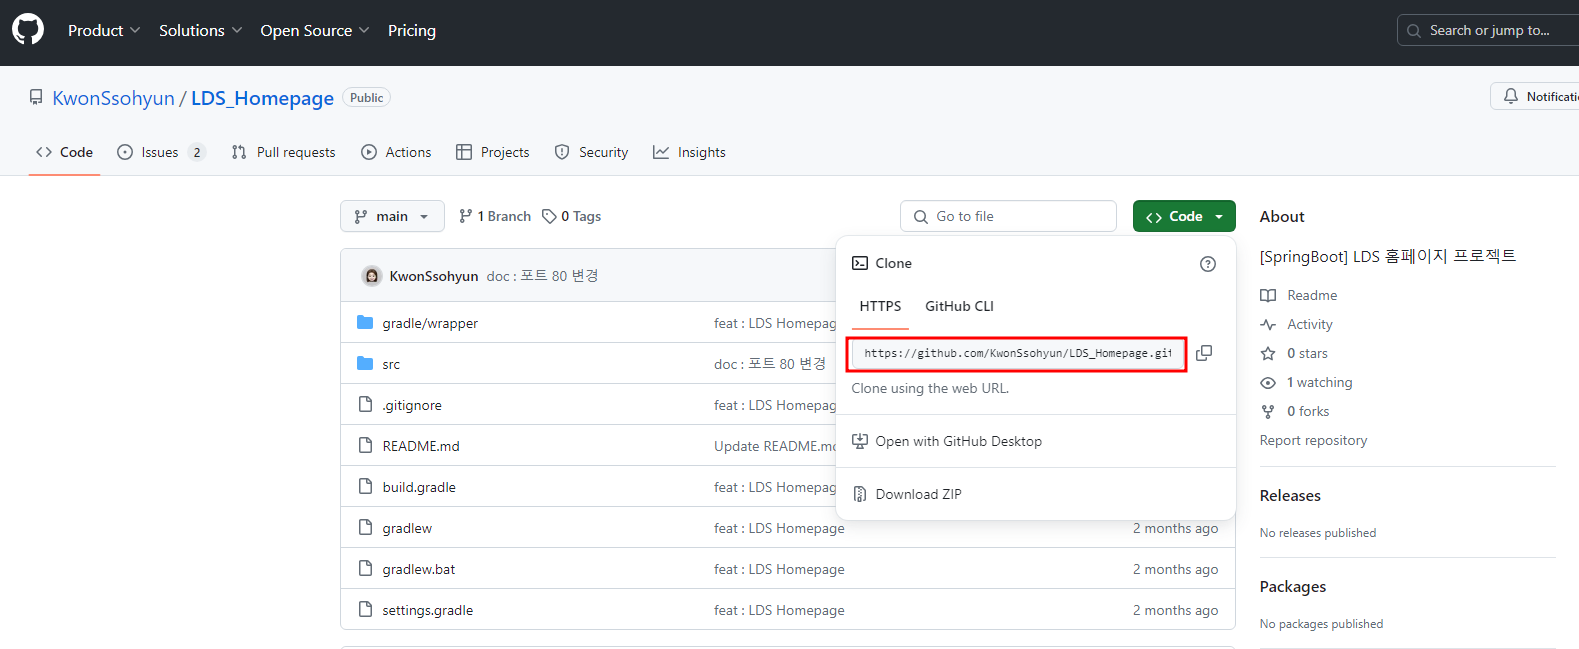Click the src folder icon

click(x=365, y=363)
